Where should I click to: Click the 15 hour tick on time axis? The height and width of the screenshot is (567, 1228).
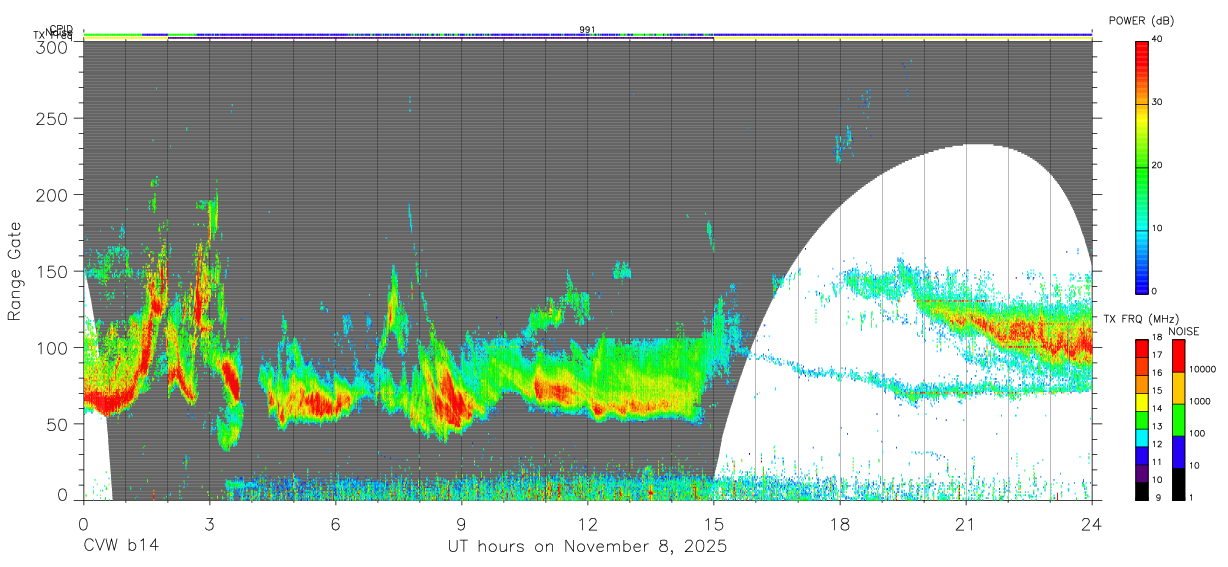pos(713,523)
